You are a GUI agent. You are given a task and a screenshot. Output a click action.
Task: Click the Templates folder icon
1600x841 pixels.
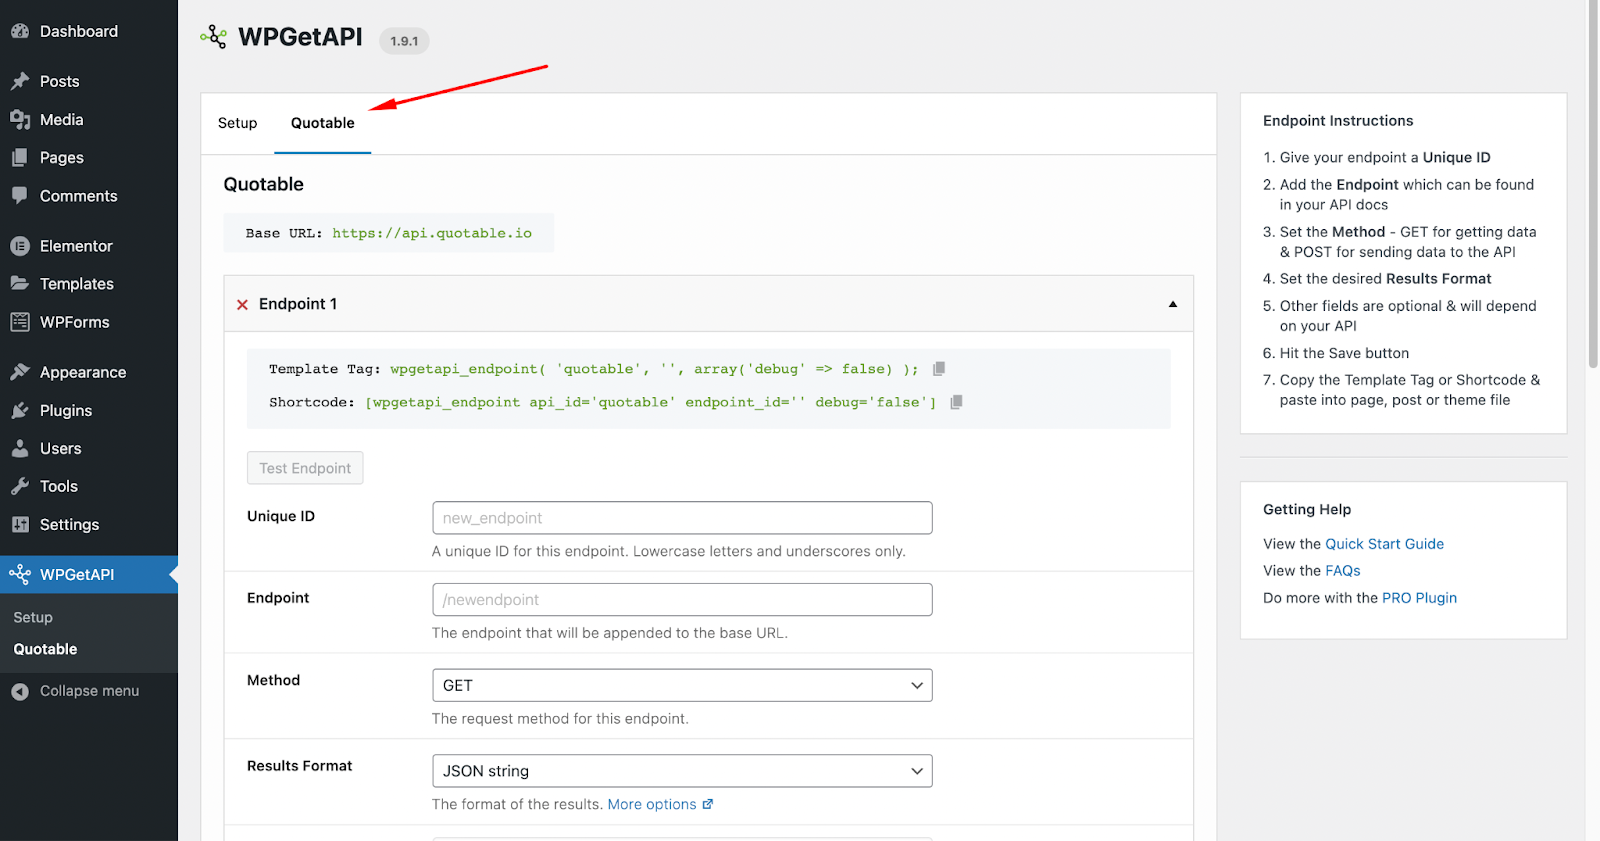pyautogui.click(x=20, y=284)
